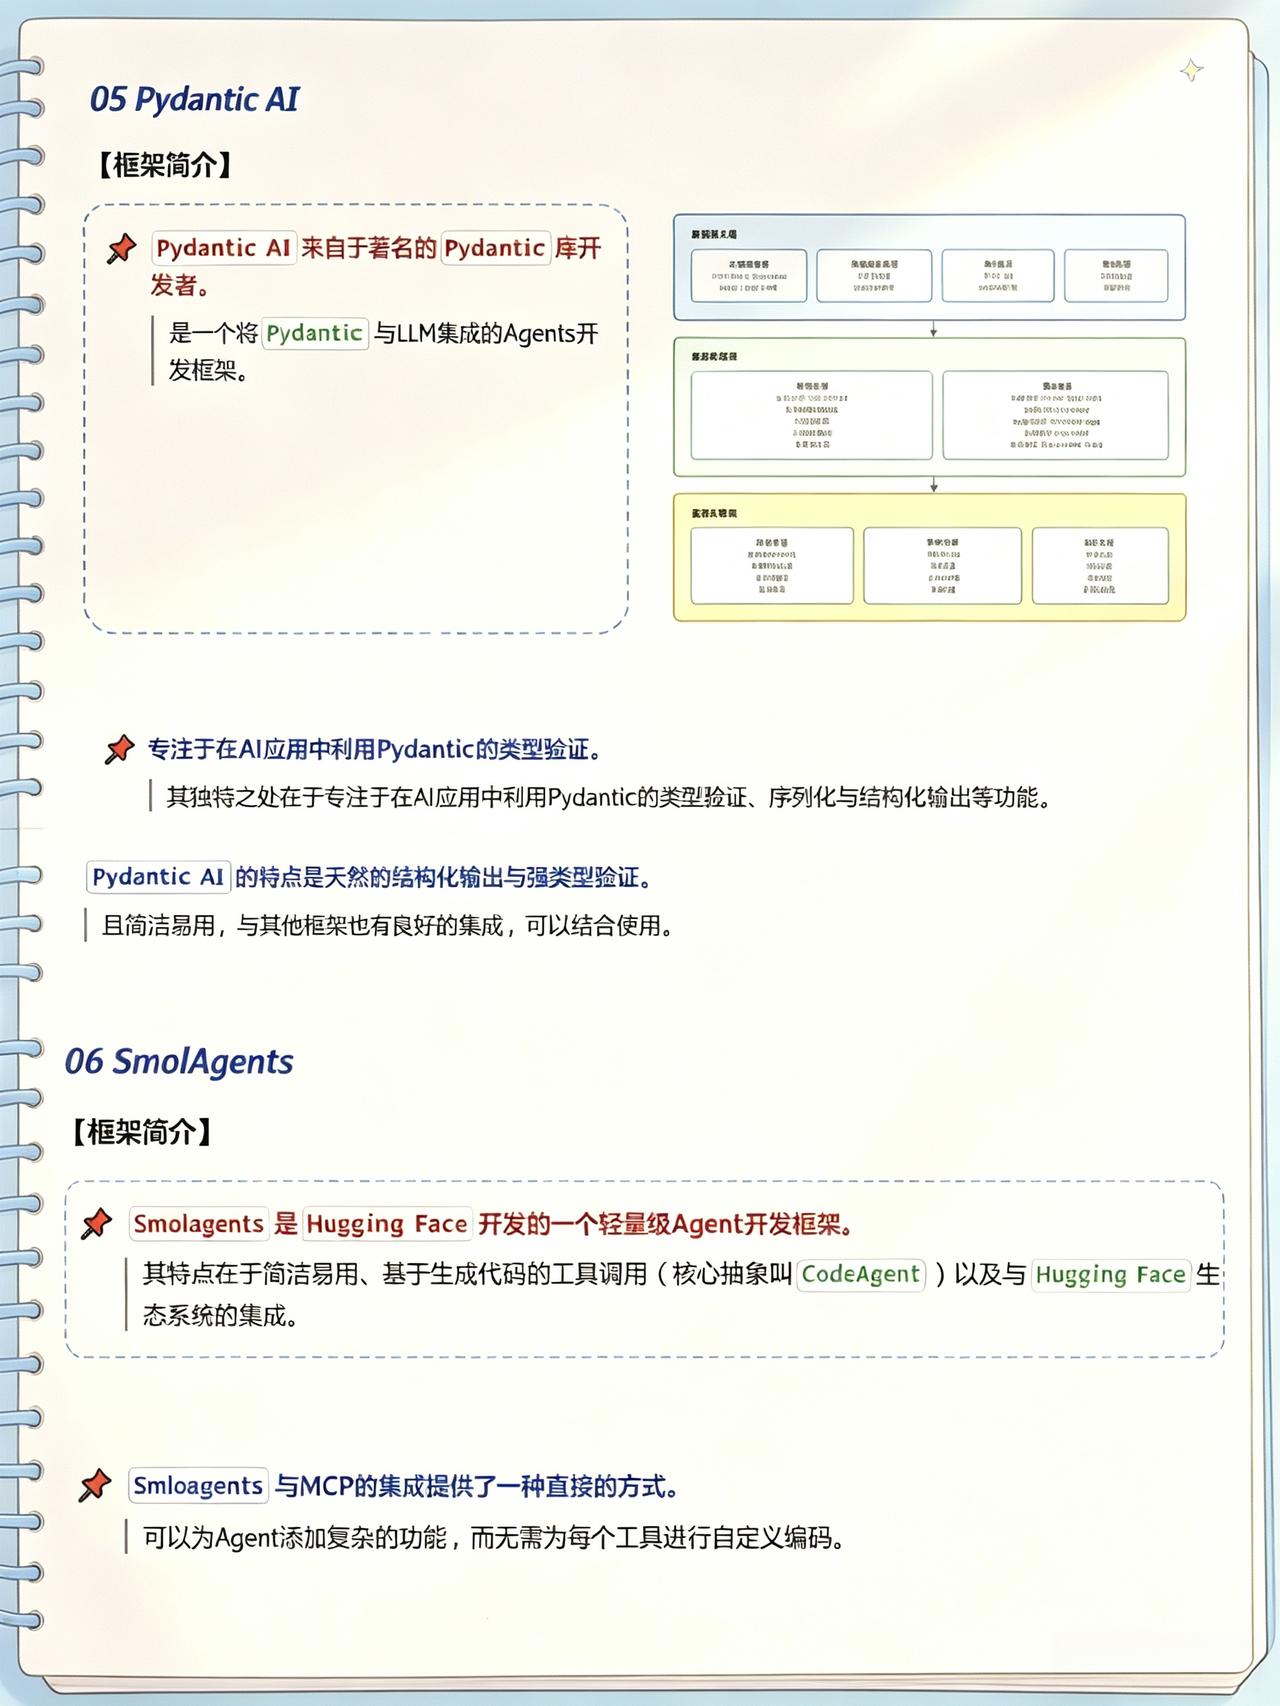
Task: Select the blue Pydantic AI code tag
Action: pyautogui.click(x=159, y=877)
